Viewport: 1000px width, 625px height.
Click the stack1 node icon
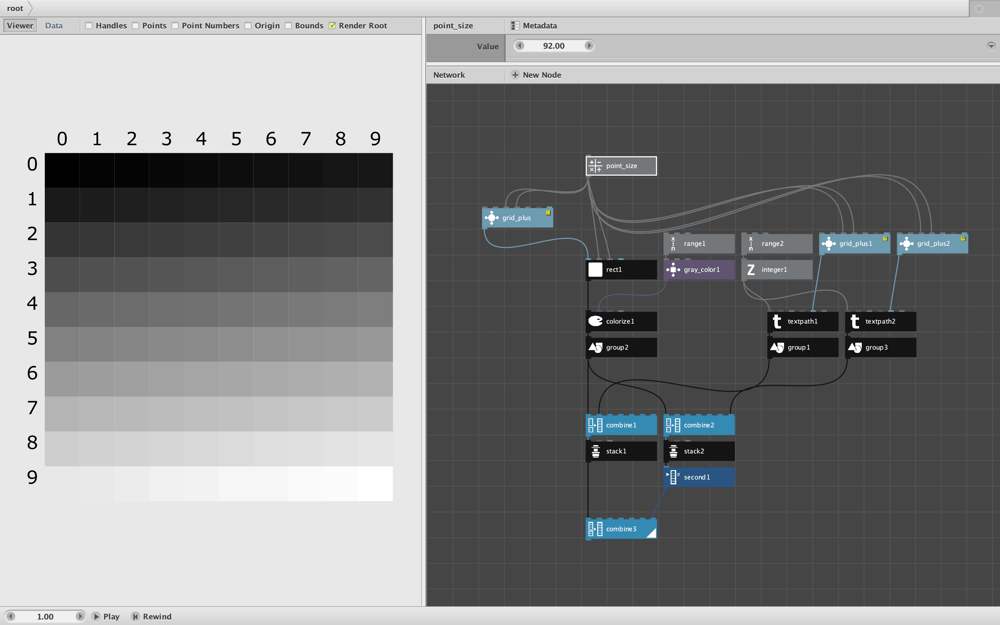point(595,452)
